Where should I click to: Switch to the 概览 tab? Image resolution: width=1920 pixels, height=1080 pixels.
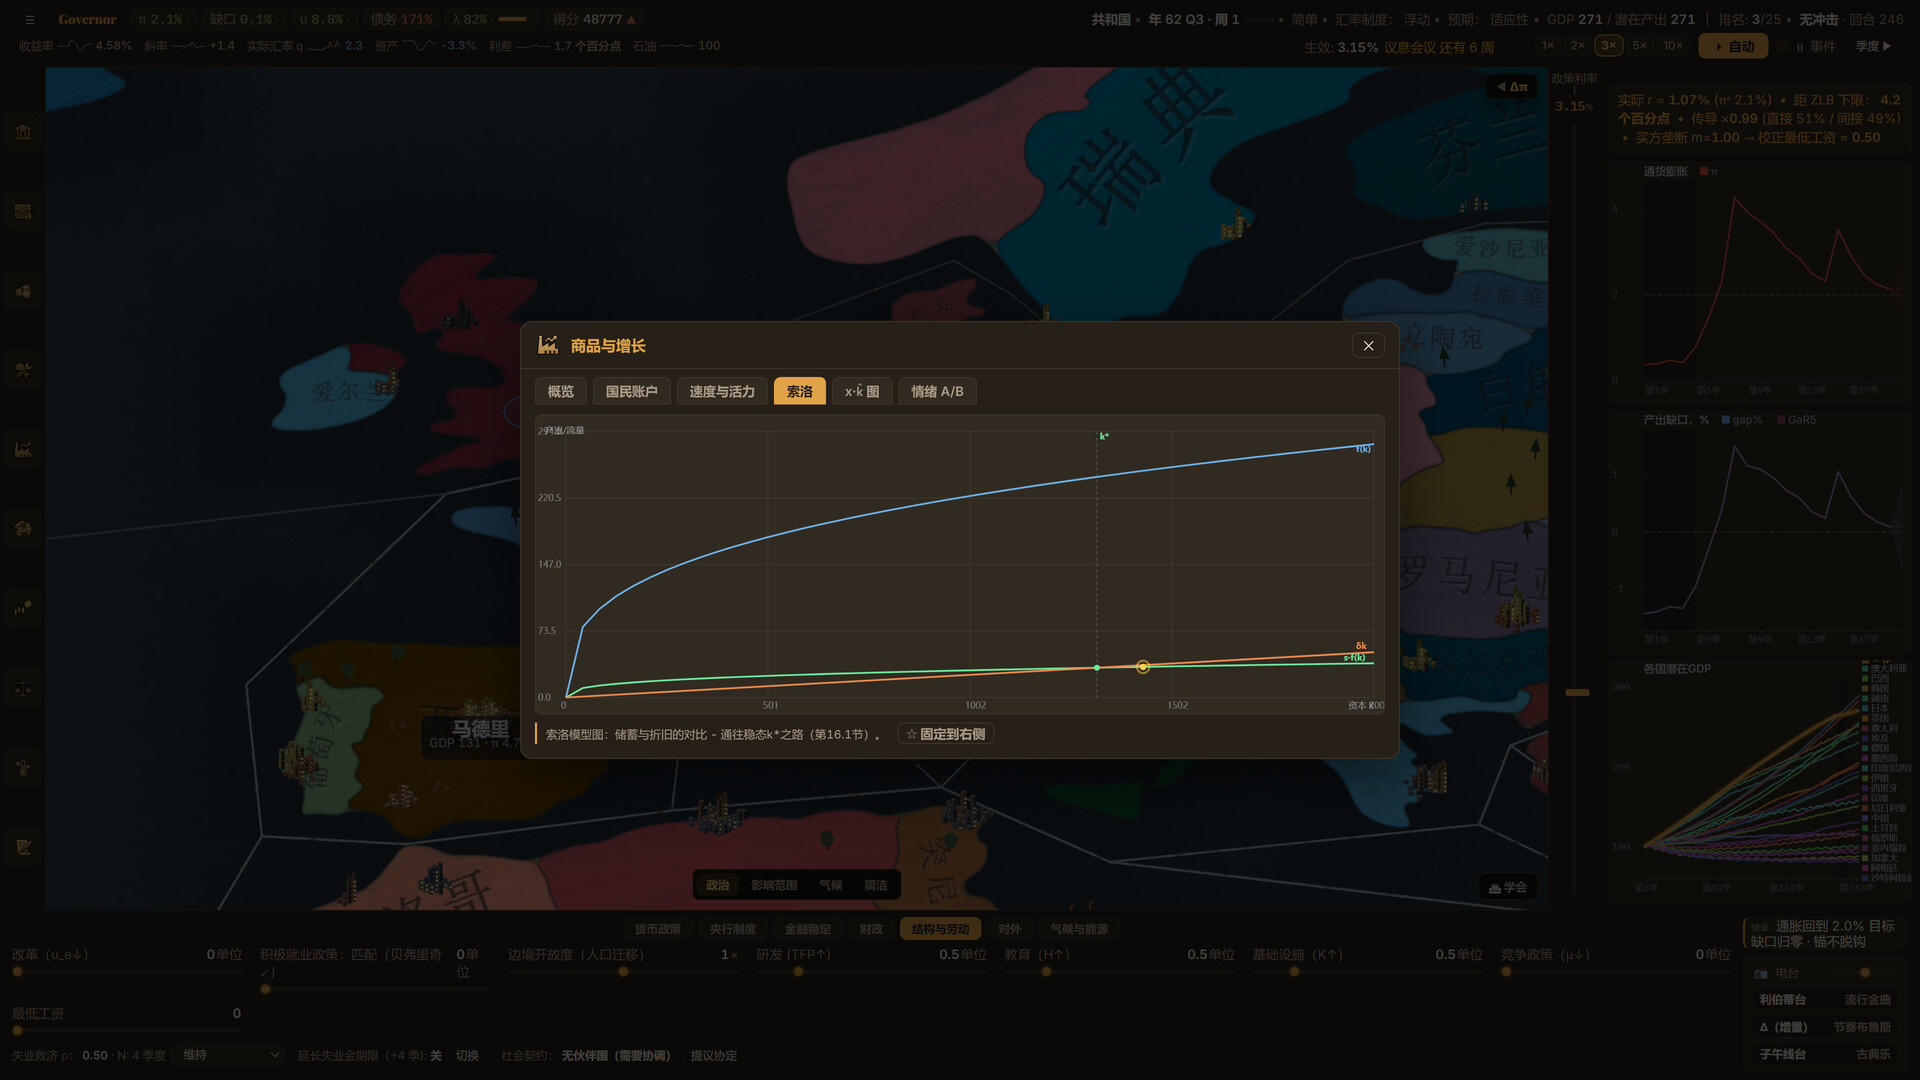pos(561,391)
